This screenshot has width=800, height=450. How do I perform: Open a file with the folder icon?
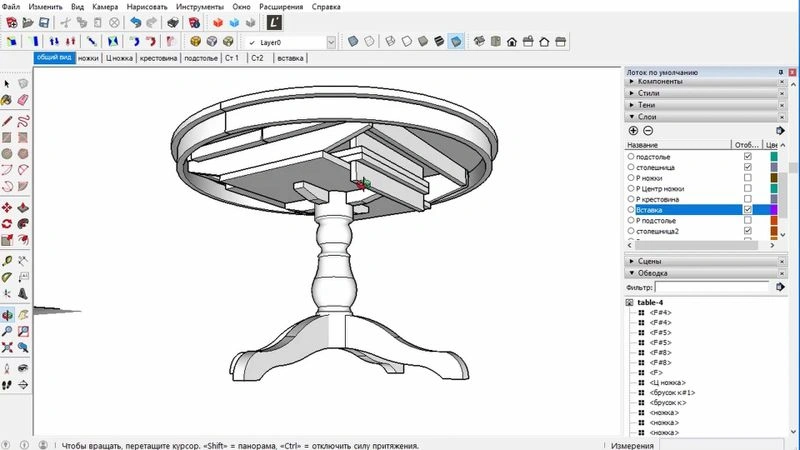(x=28, y=22)
